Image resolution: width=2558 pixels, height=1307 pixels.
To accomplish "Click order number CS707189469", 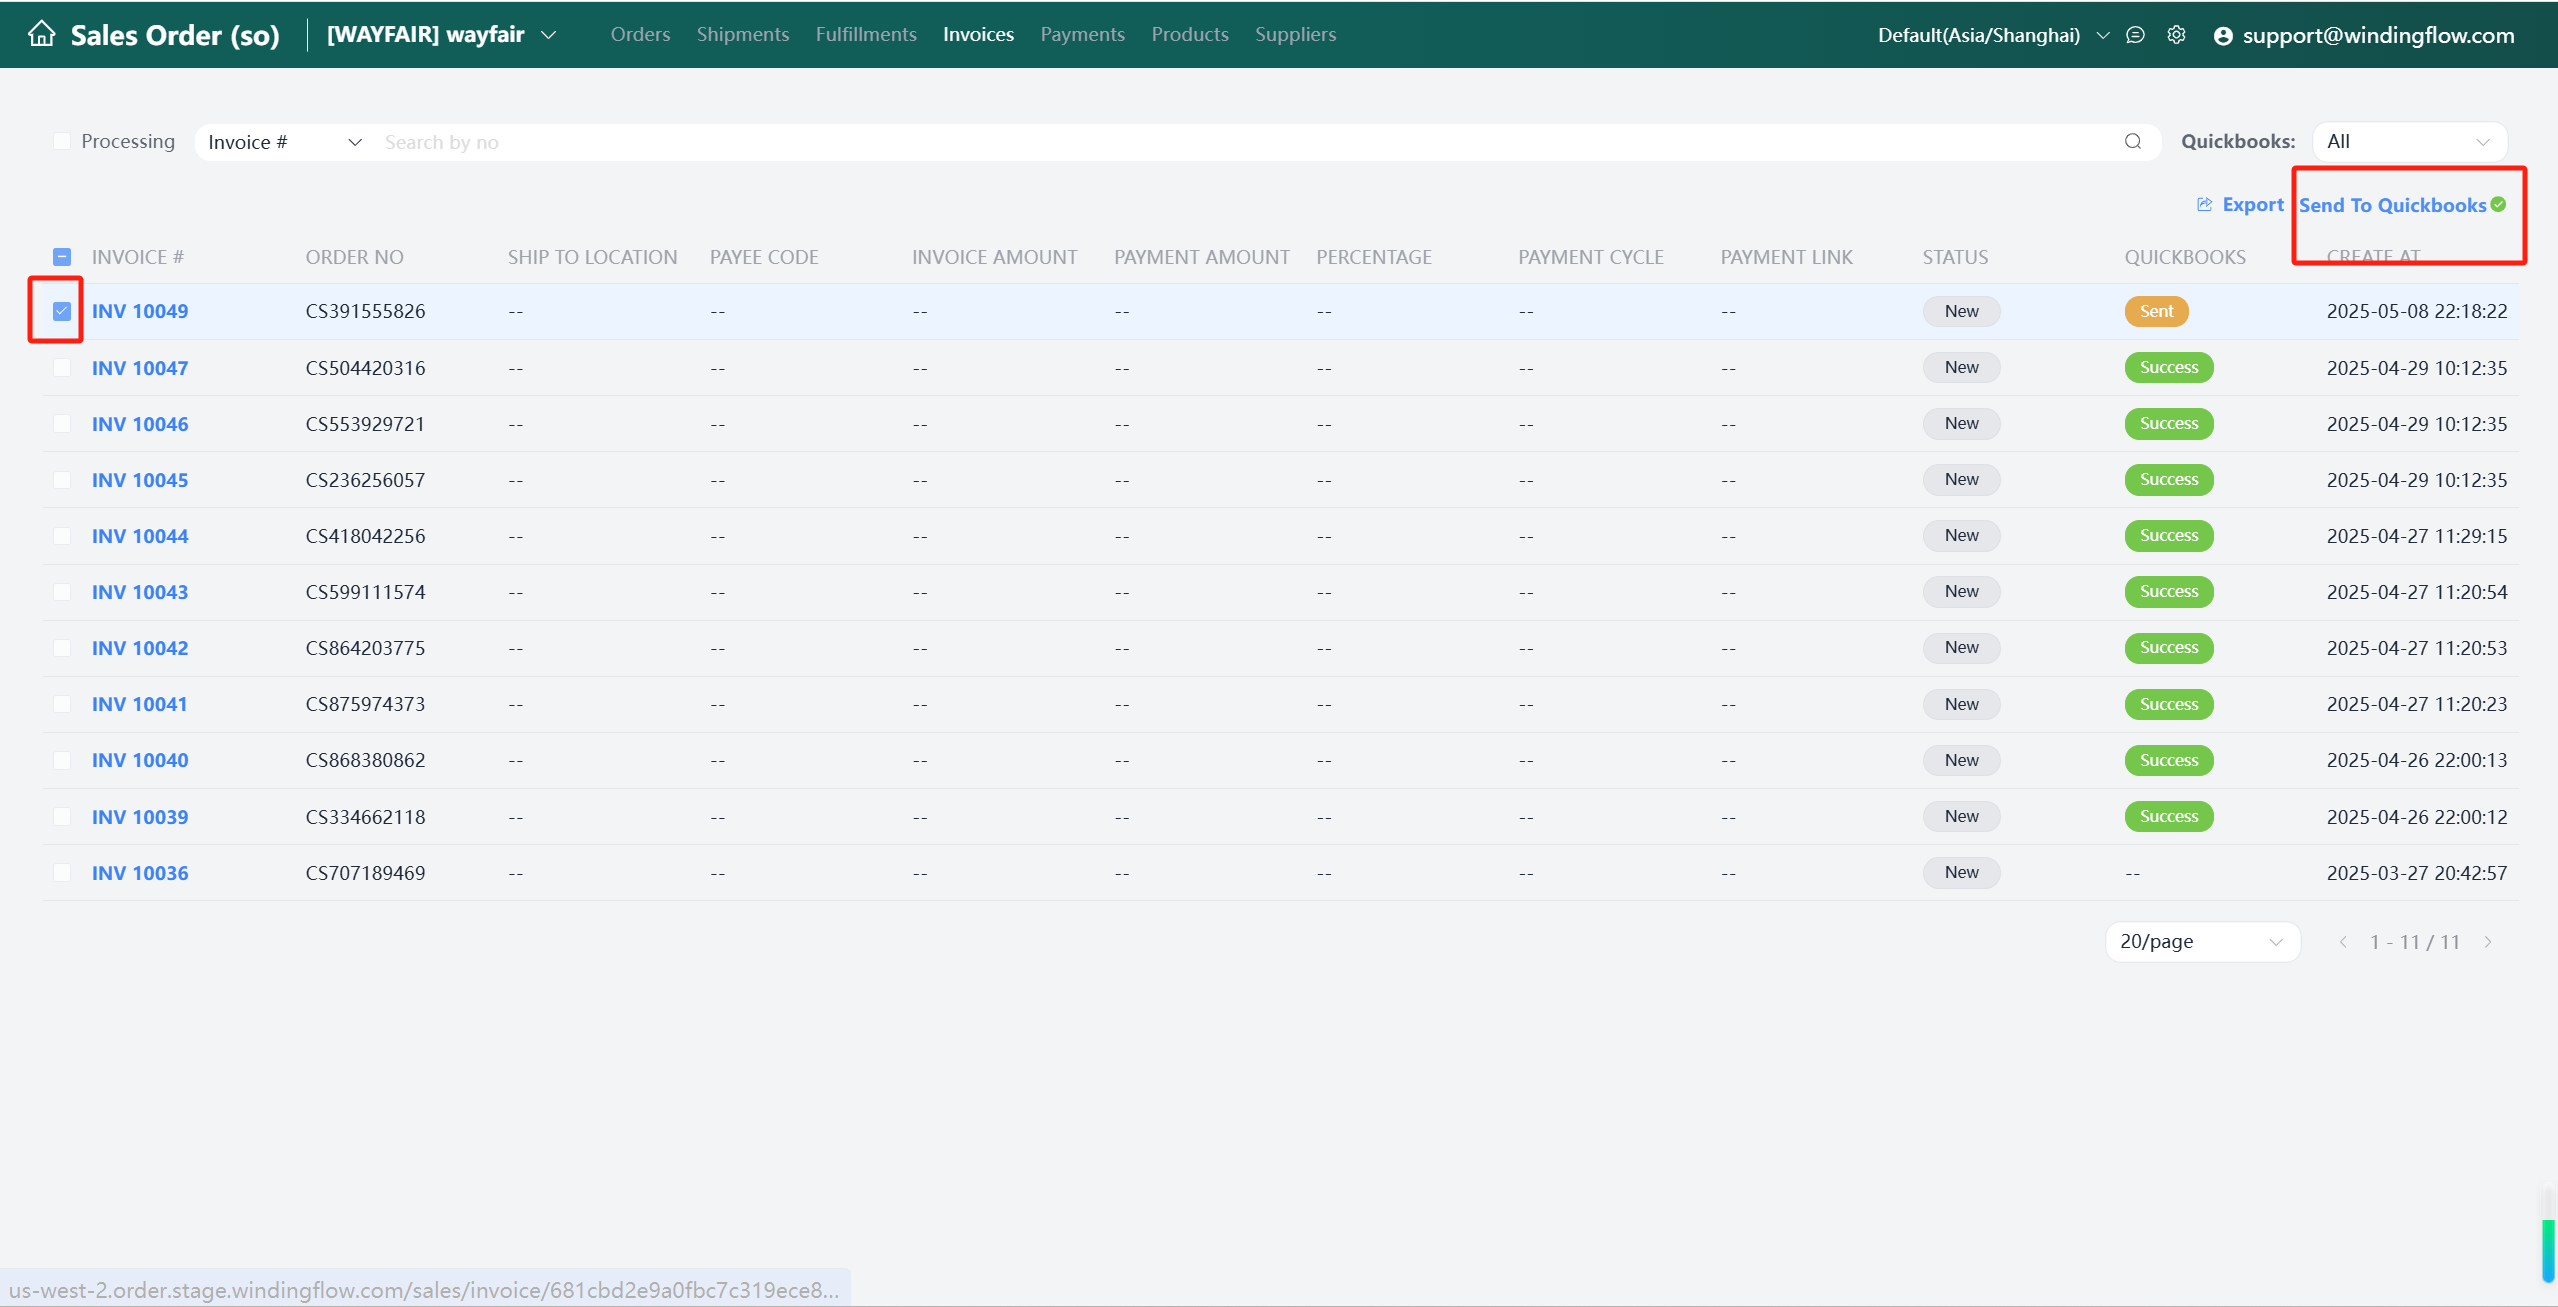I will click(x=365, y=873).
